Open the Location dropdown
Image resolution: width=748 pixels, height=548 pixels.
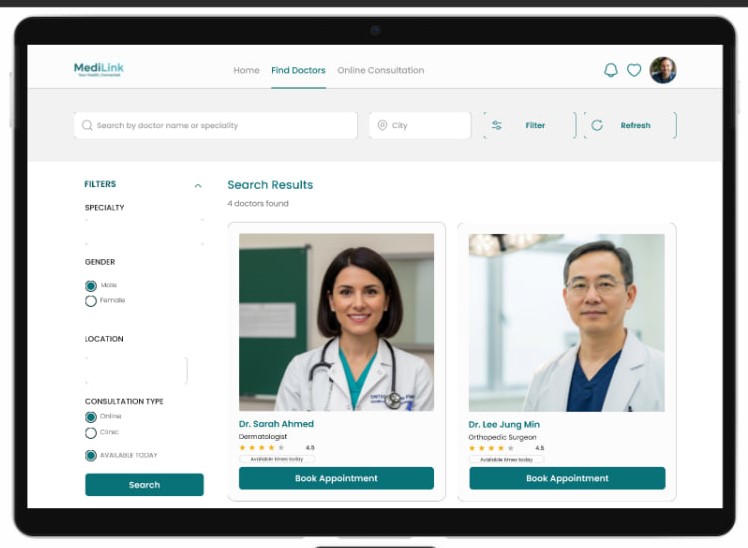[x=136, y=370]
